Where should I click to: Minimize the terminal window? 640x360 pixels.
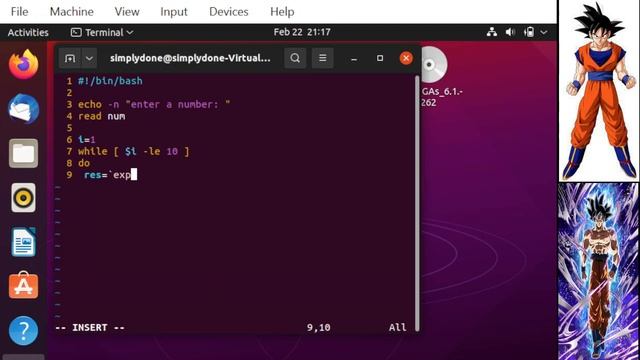(x=354, y=58)
